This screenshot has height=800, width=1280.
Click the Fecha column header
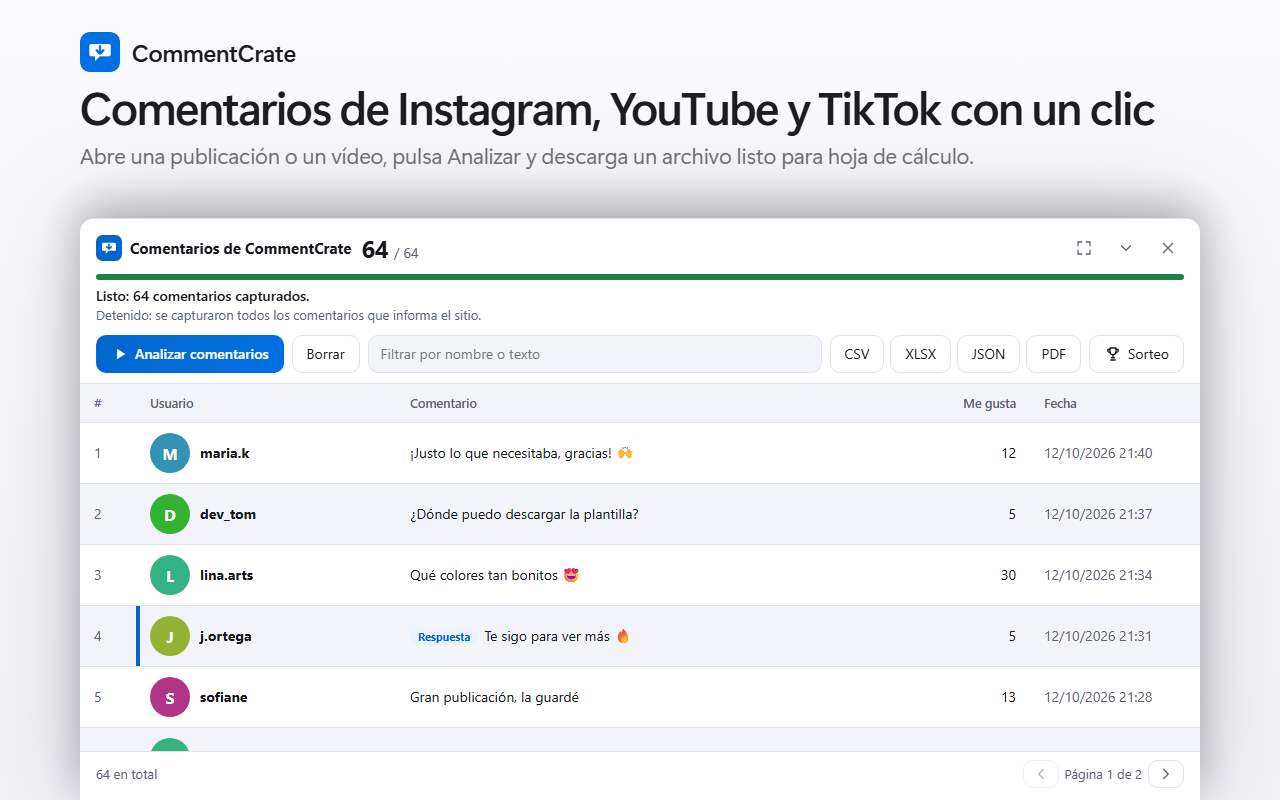point(1061,404)
